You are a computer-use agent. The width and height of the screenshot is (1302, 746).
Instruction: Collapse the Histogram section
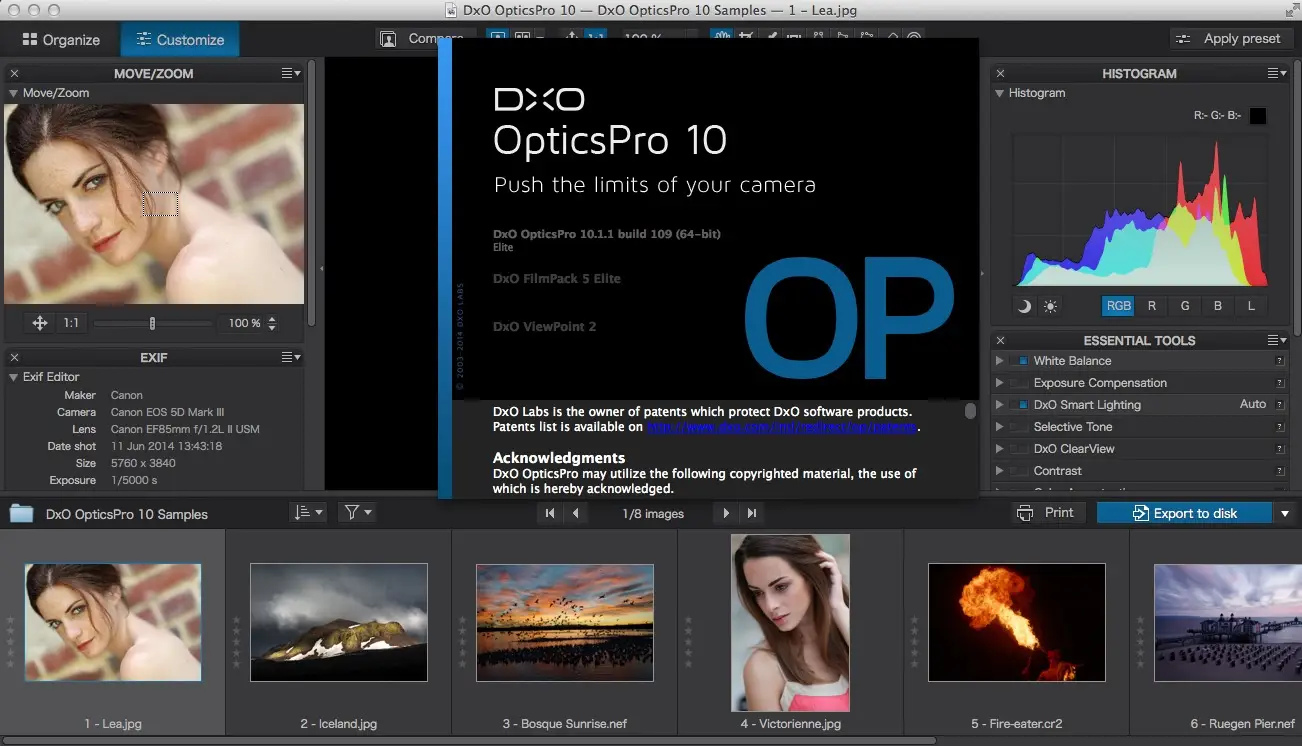(x=1000, y=93)
